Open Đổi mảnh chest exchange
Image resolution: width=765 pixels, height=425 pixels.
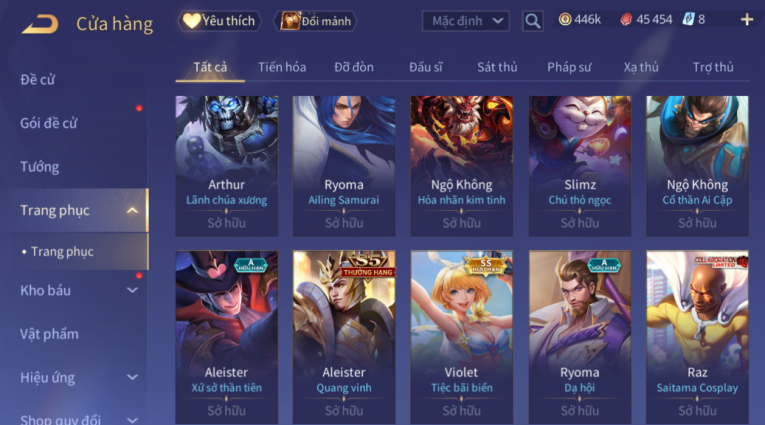point(316,21)
